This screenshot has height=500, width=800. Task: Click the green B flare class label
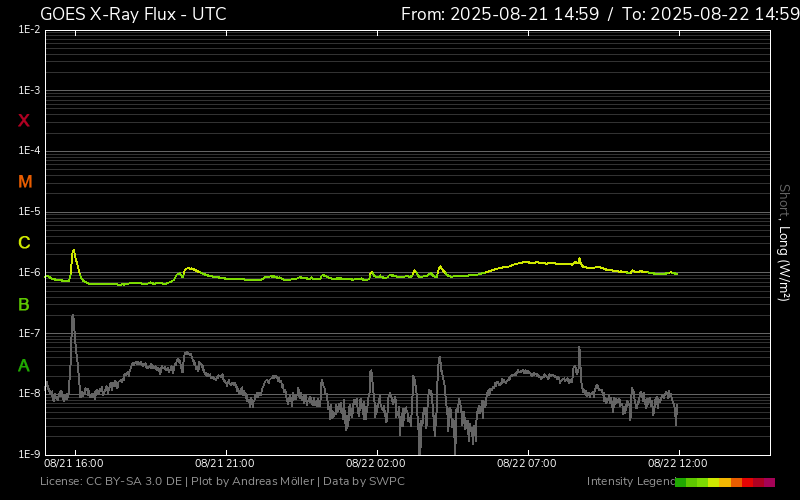(24, 304)
